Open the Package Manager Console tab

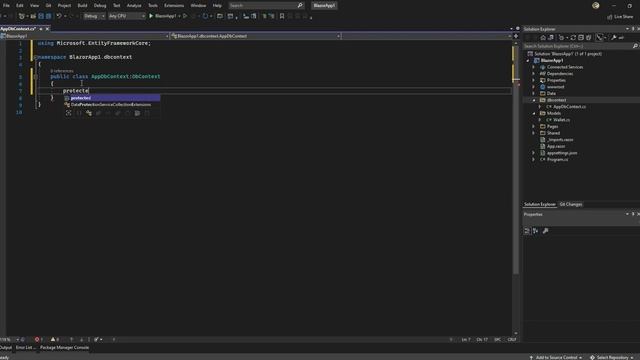click(x=64, y=347)
